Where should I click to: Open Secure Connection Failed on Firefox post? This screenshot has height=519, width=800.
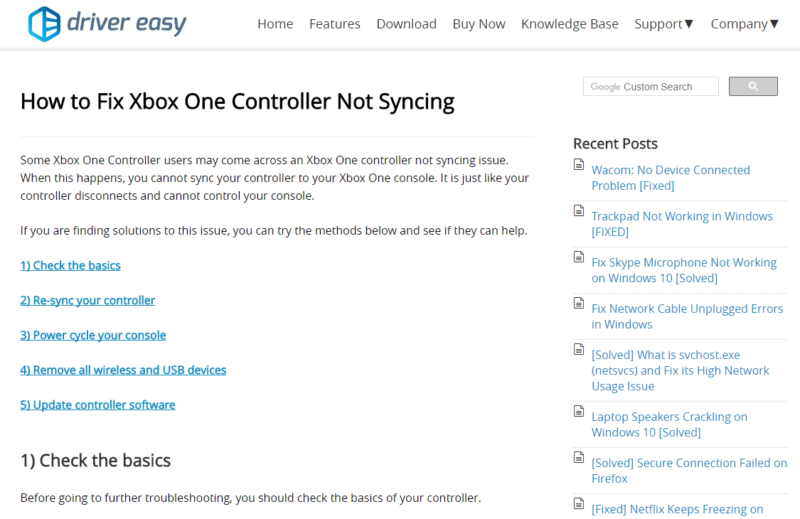(x=689, y=471)
